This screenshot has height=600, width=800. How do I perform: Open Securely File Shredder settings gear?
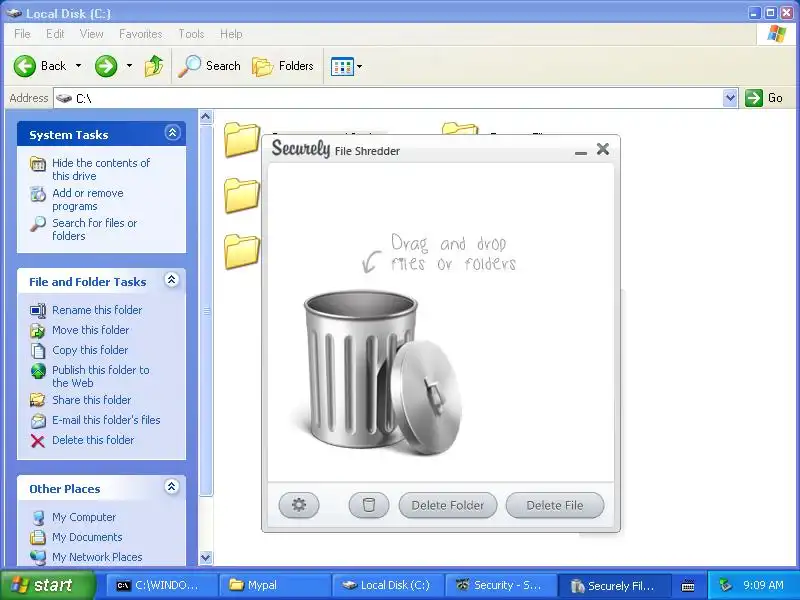(x=299, y=505)
